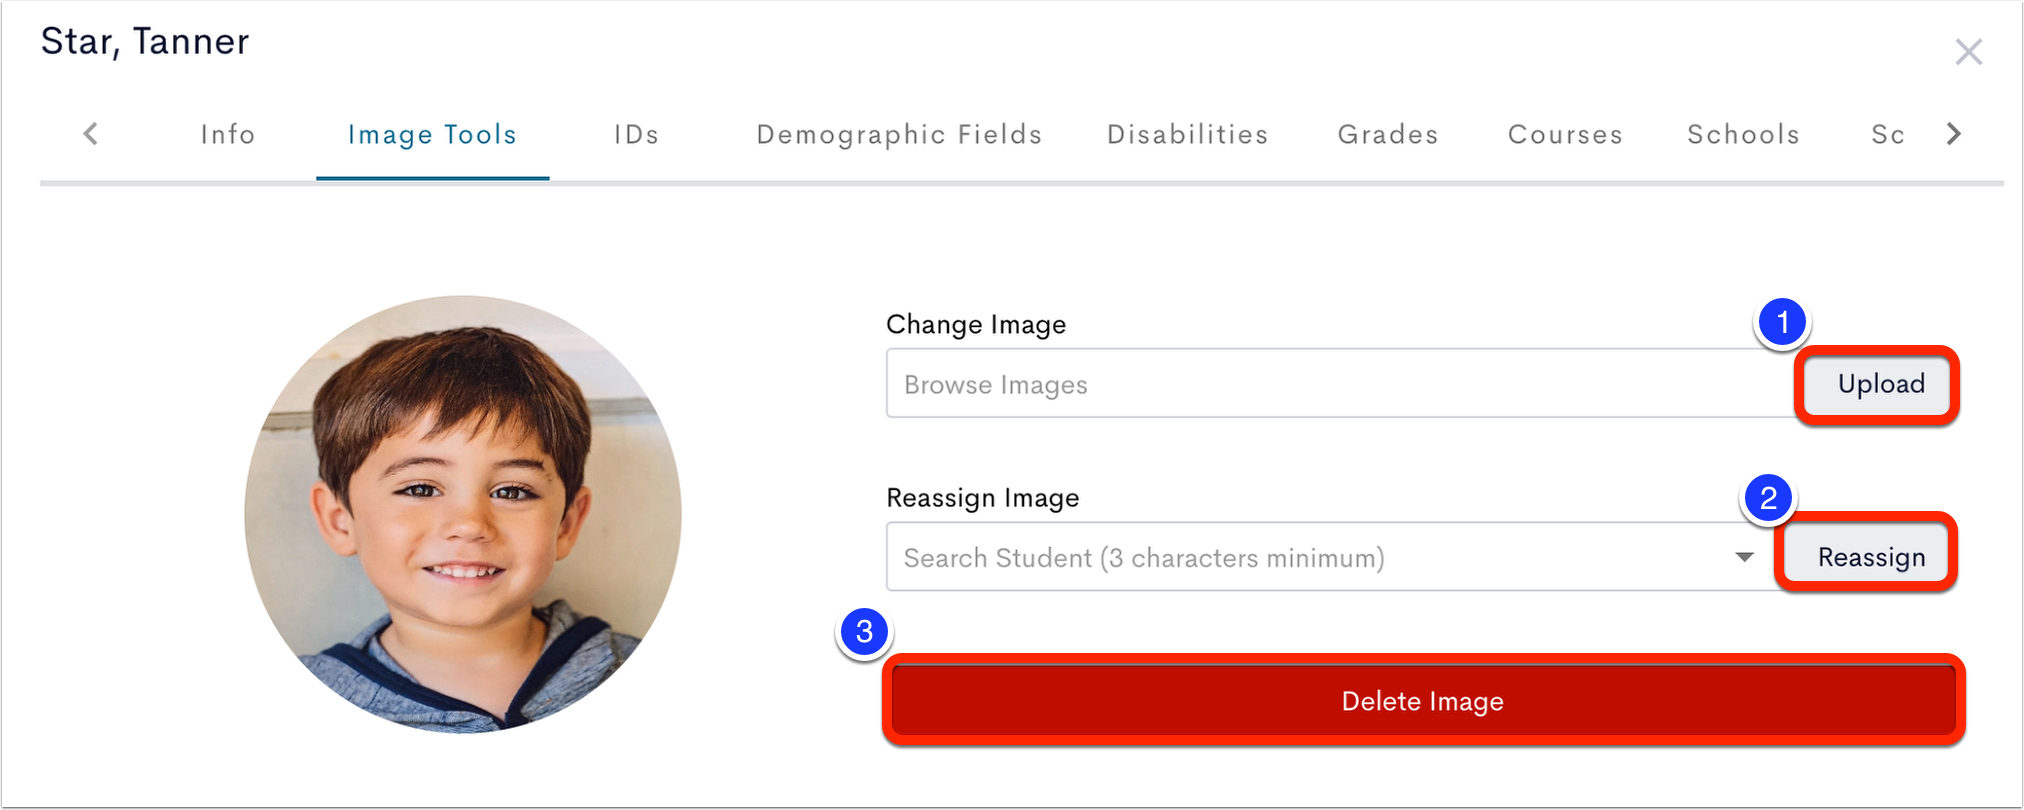This screenshot has height=810, width=2024.
Task: Click the student's circular profile photo
Action: pyautogui.click(x=463, y=514)
